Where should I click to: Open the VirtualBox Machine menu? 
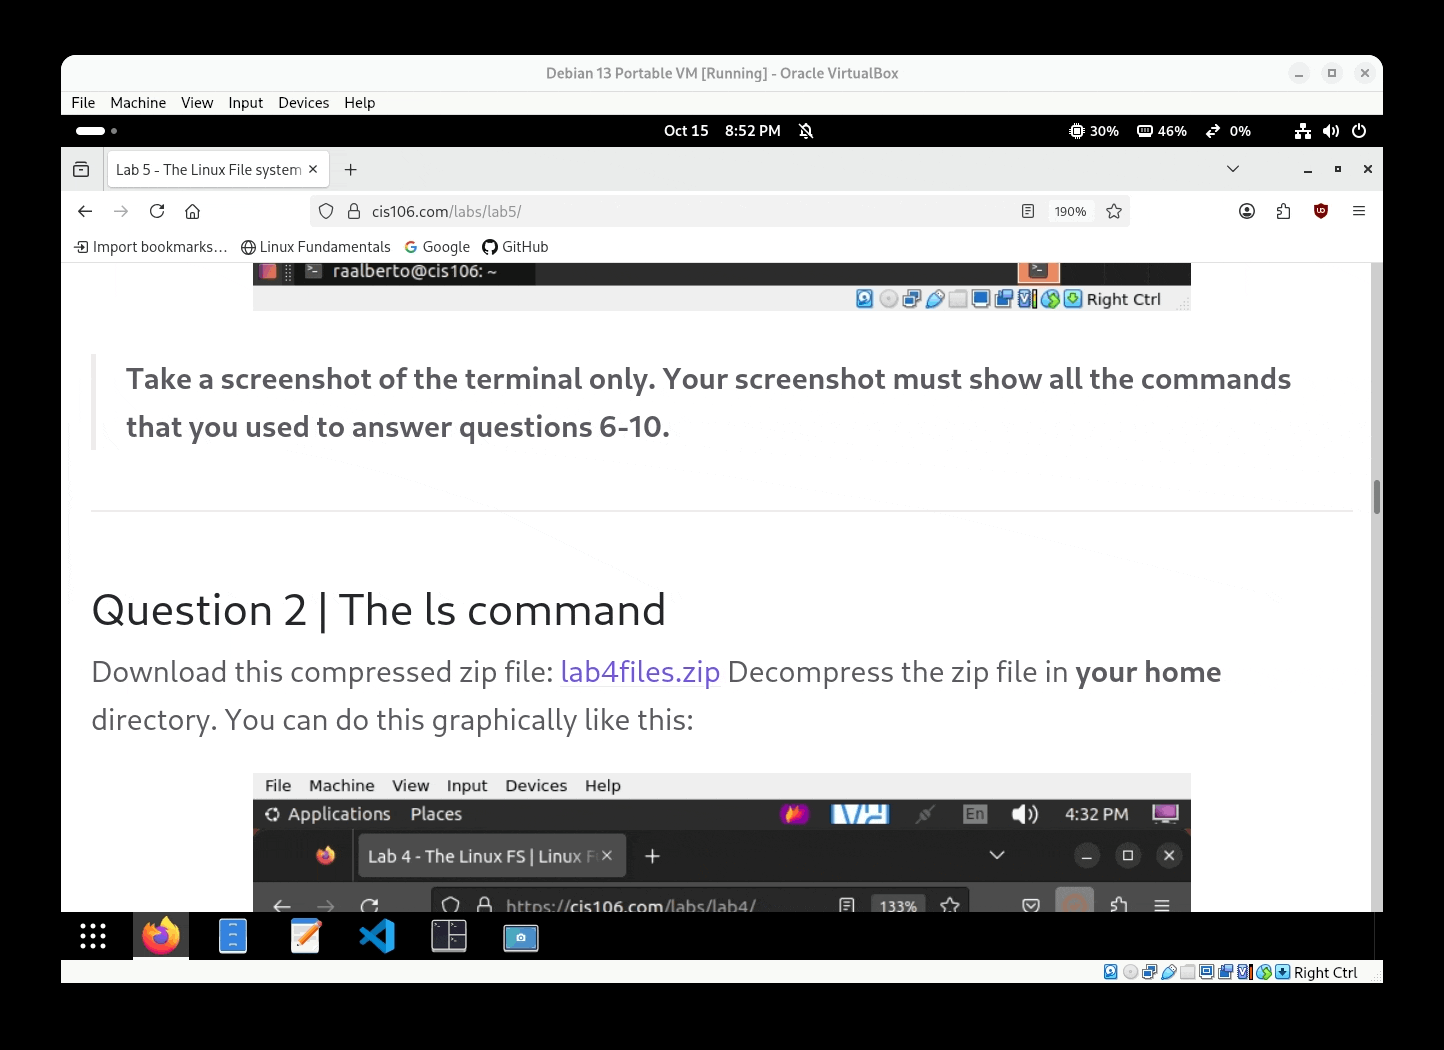[x=138, y=103]
